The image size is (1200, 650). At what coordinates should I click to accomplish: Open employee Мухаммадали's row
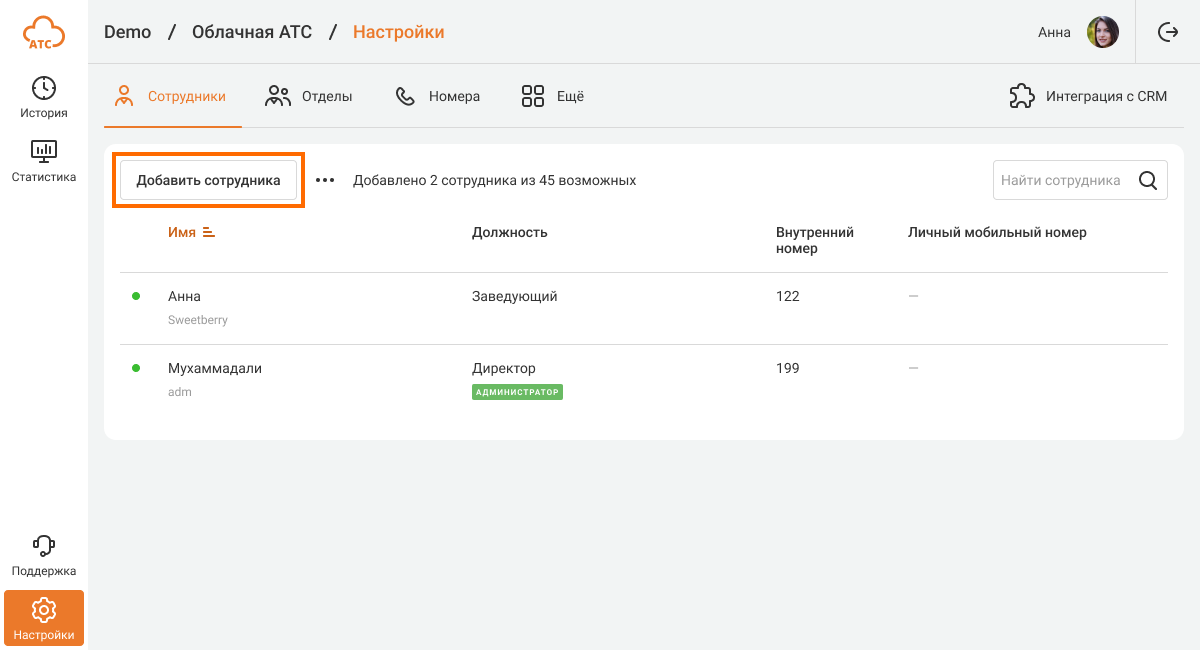[214, 369]
